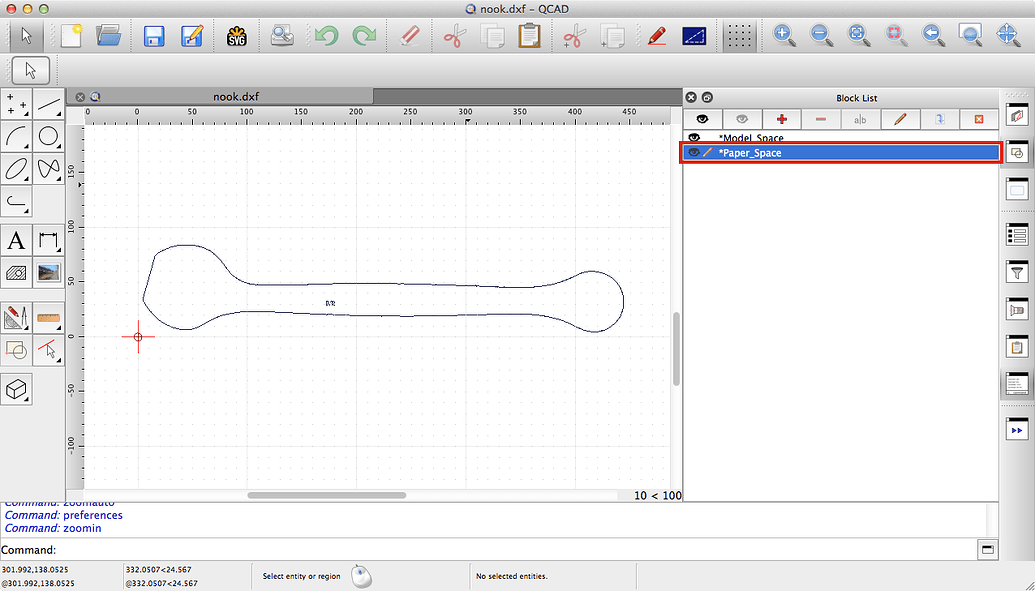The width and height of the screenshot is (1035, 591).
Task: Select the hatch tool
Action: click(17, 272)
